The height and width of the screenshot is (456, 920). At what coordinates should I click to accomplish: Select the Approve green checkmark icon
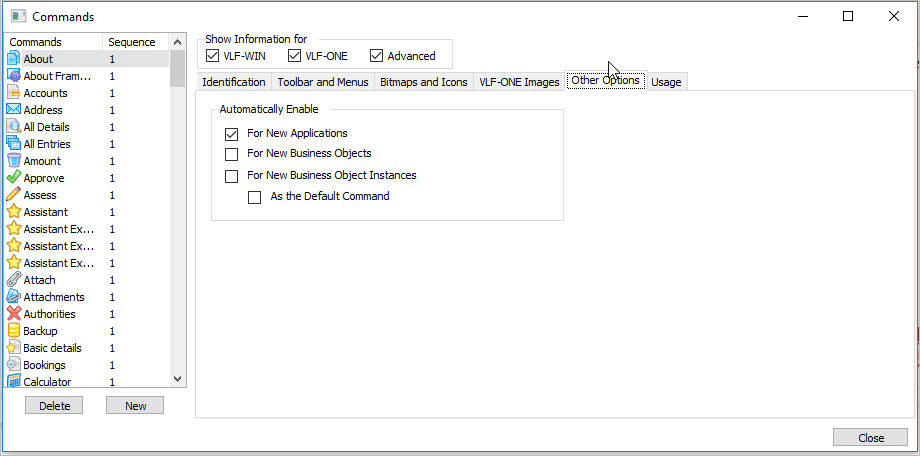[x=14, y=178]
